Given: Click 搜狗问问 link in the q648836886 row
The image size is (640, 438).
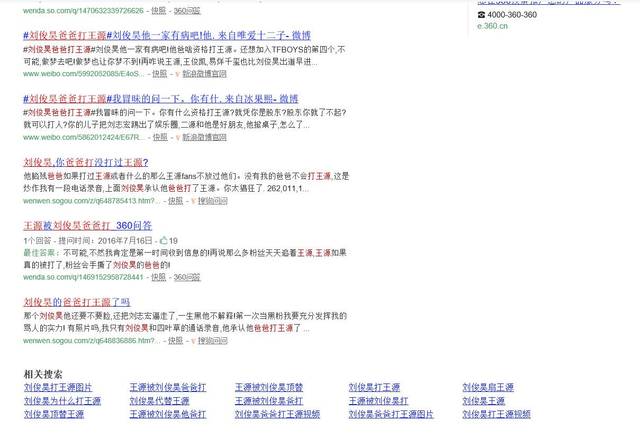Looking at the screenshot, I should (x=213, y=340).
